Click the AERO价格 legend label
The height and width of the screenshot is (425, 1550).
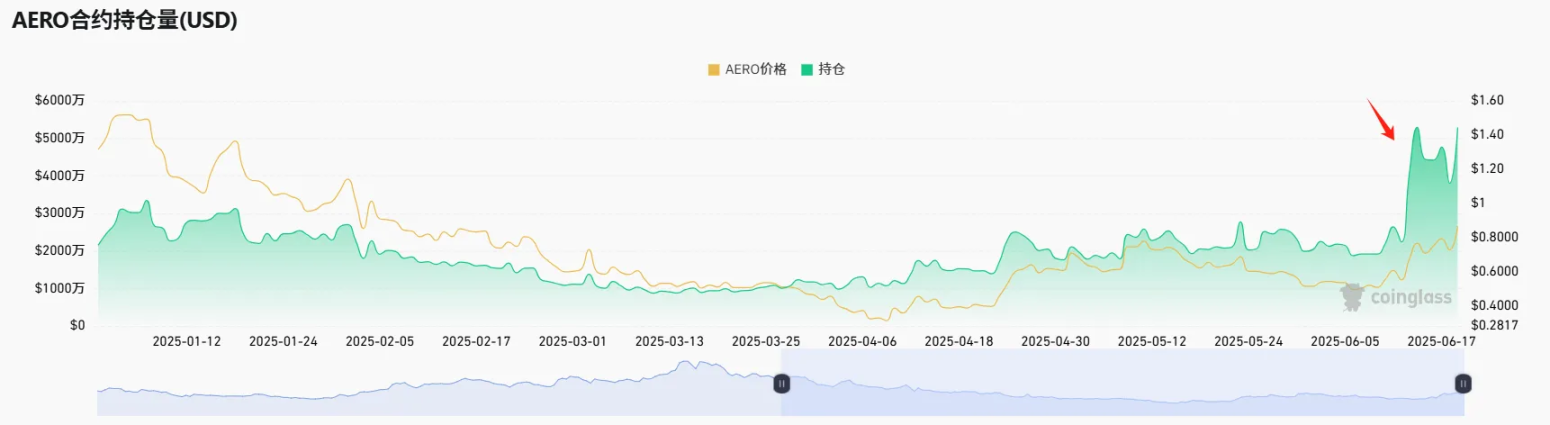point(756,70)
